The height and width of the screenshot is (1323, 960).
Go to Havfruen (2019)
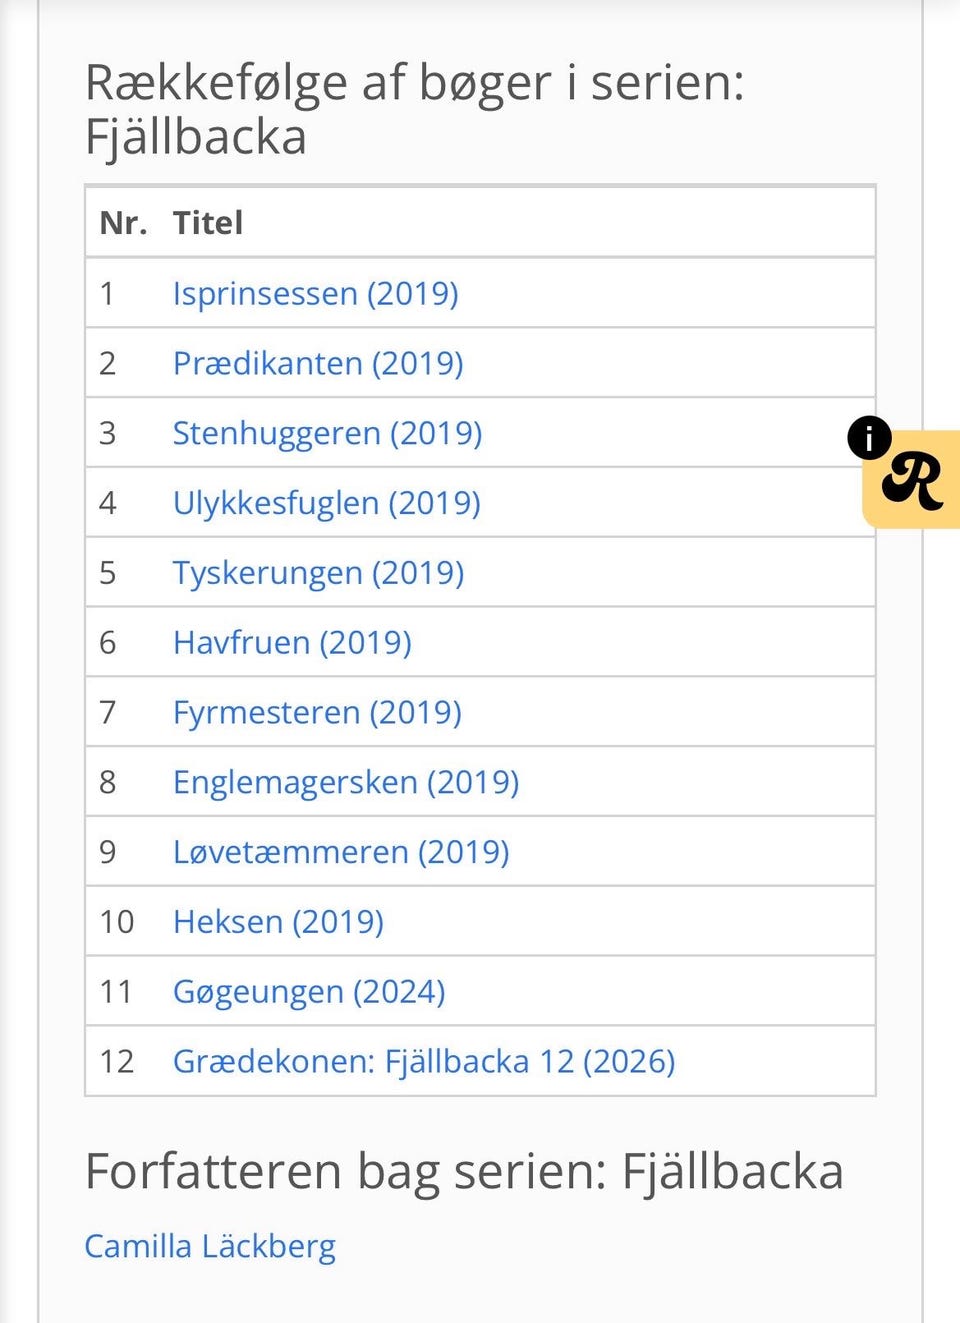coord(292,643)
